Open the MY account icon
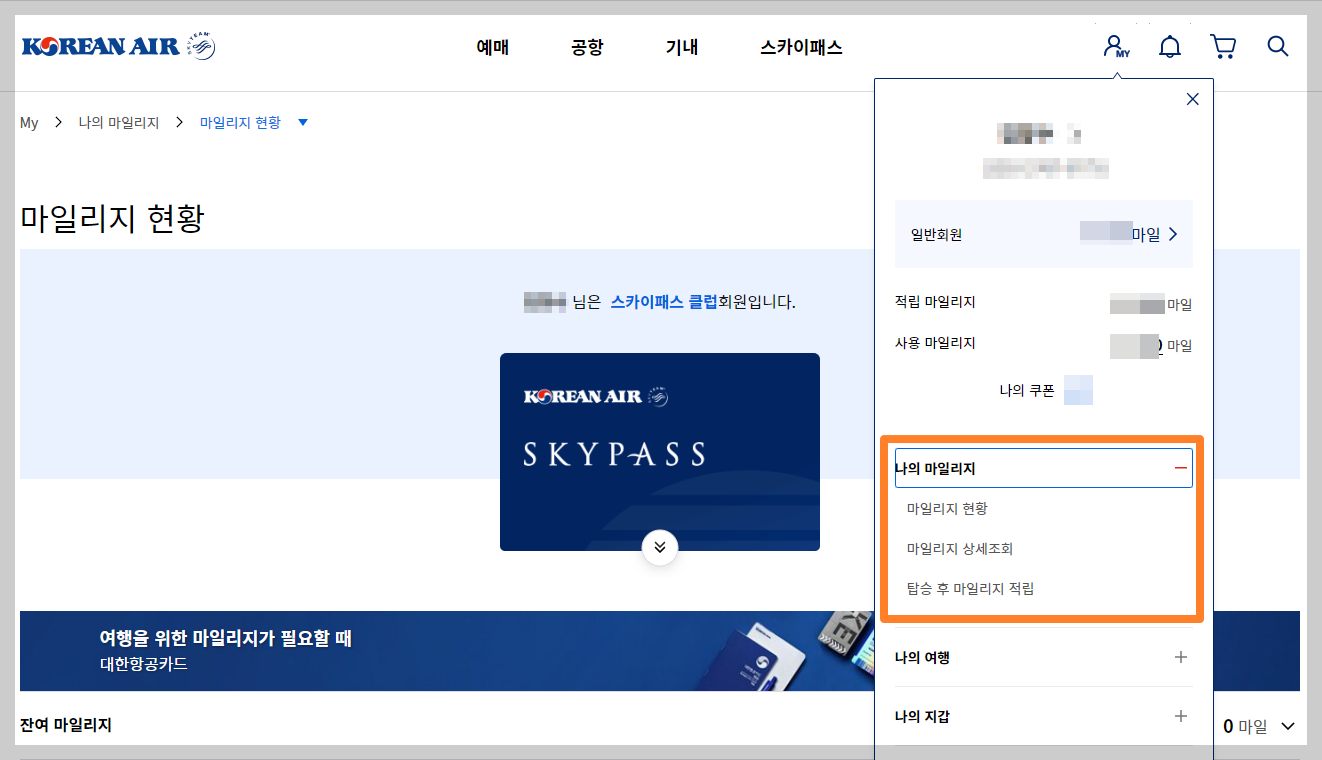Image resolution: width=1322 pixels, height=760 pixels. [1116, 46]
